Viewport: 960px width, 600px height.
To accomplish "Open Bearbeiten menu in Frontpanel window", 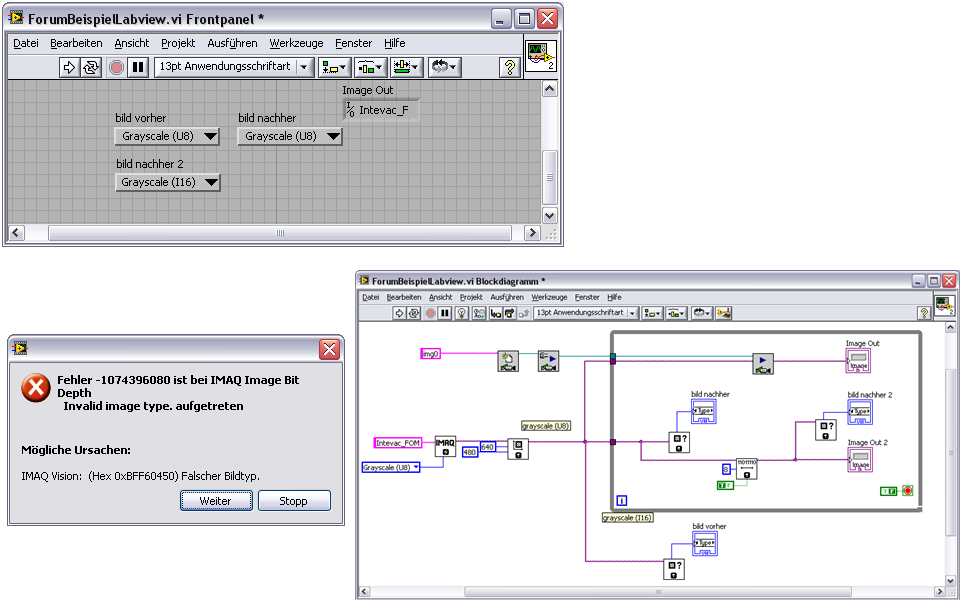I will [x=76, y=43].
